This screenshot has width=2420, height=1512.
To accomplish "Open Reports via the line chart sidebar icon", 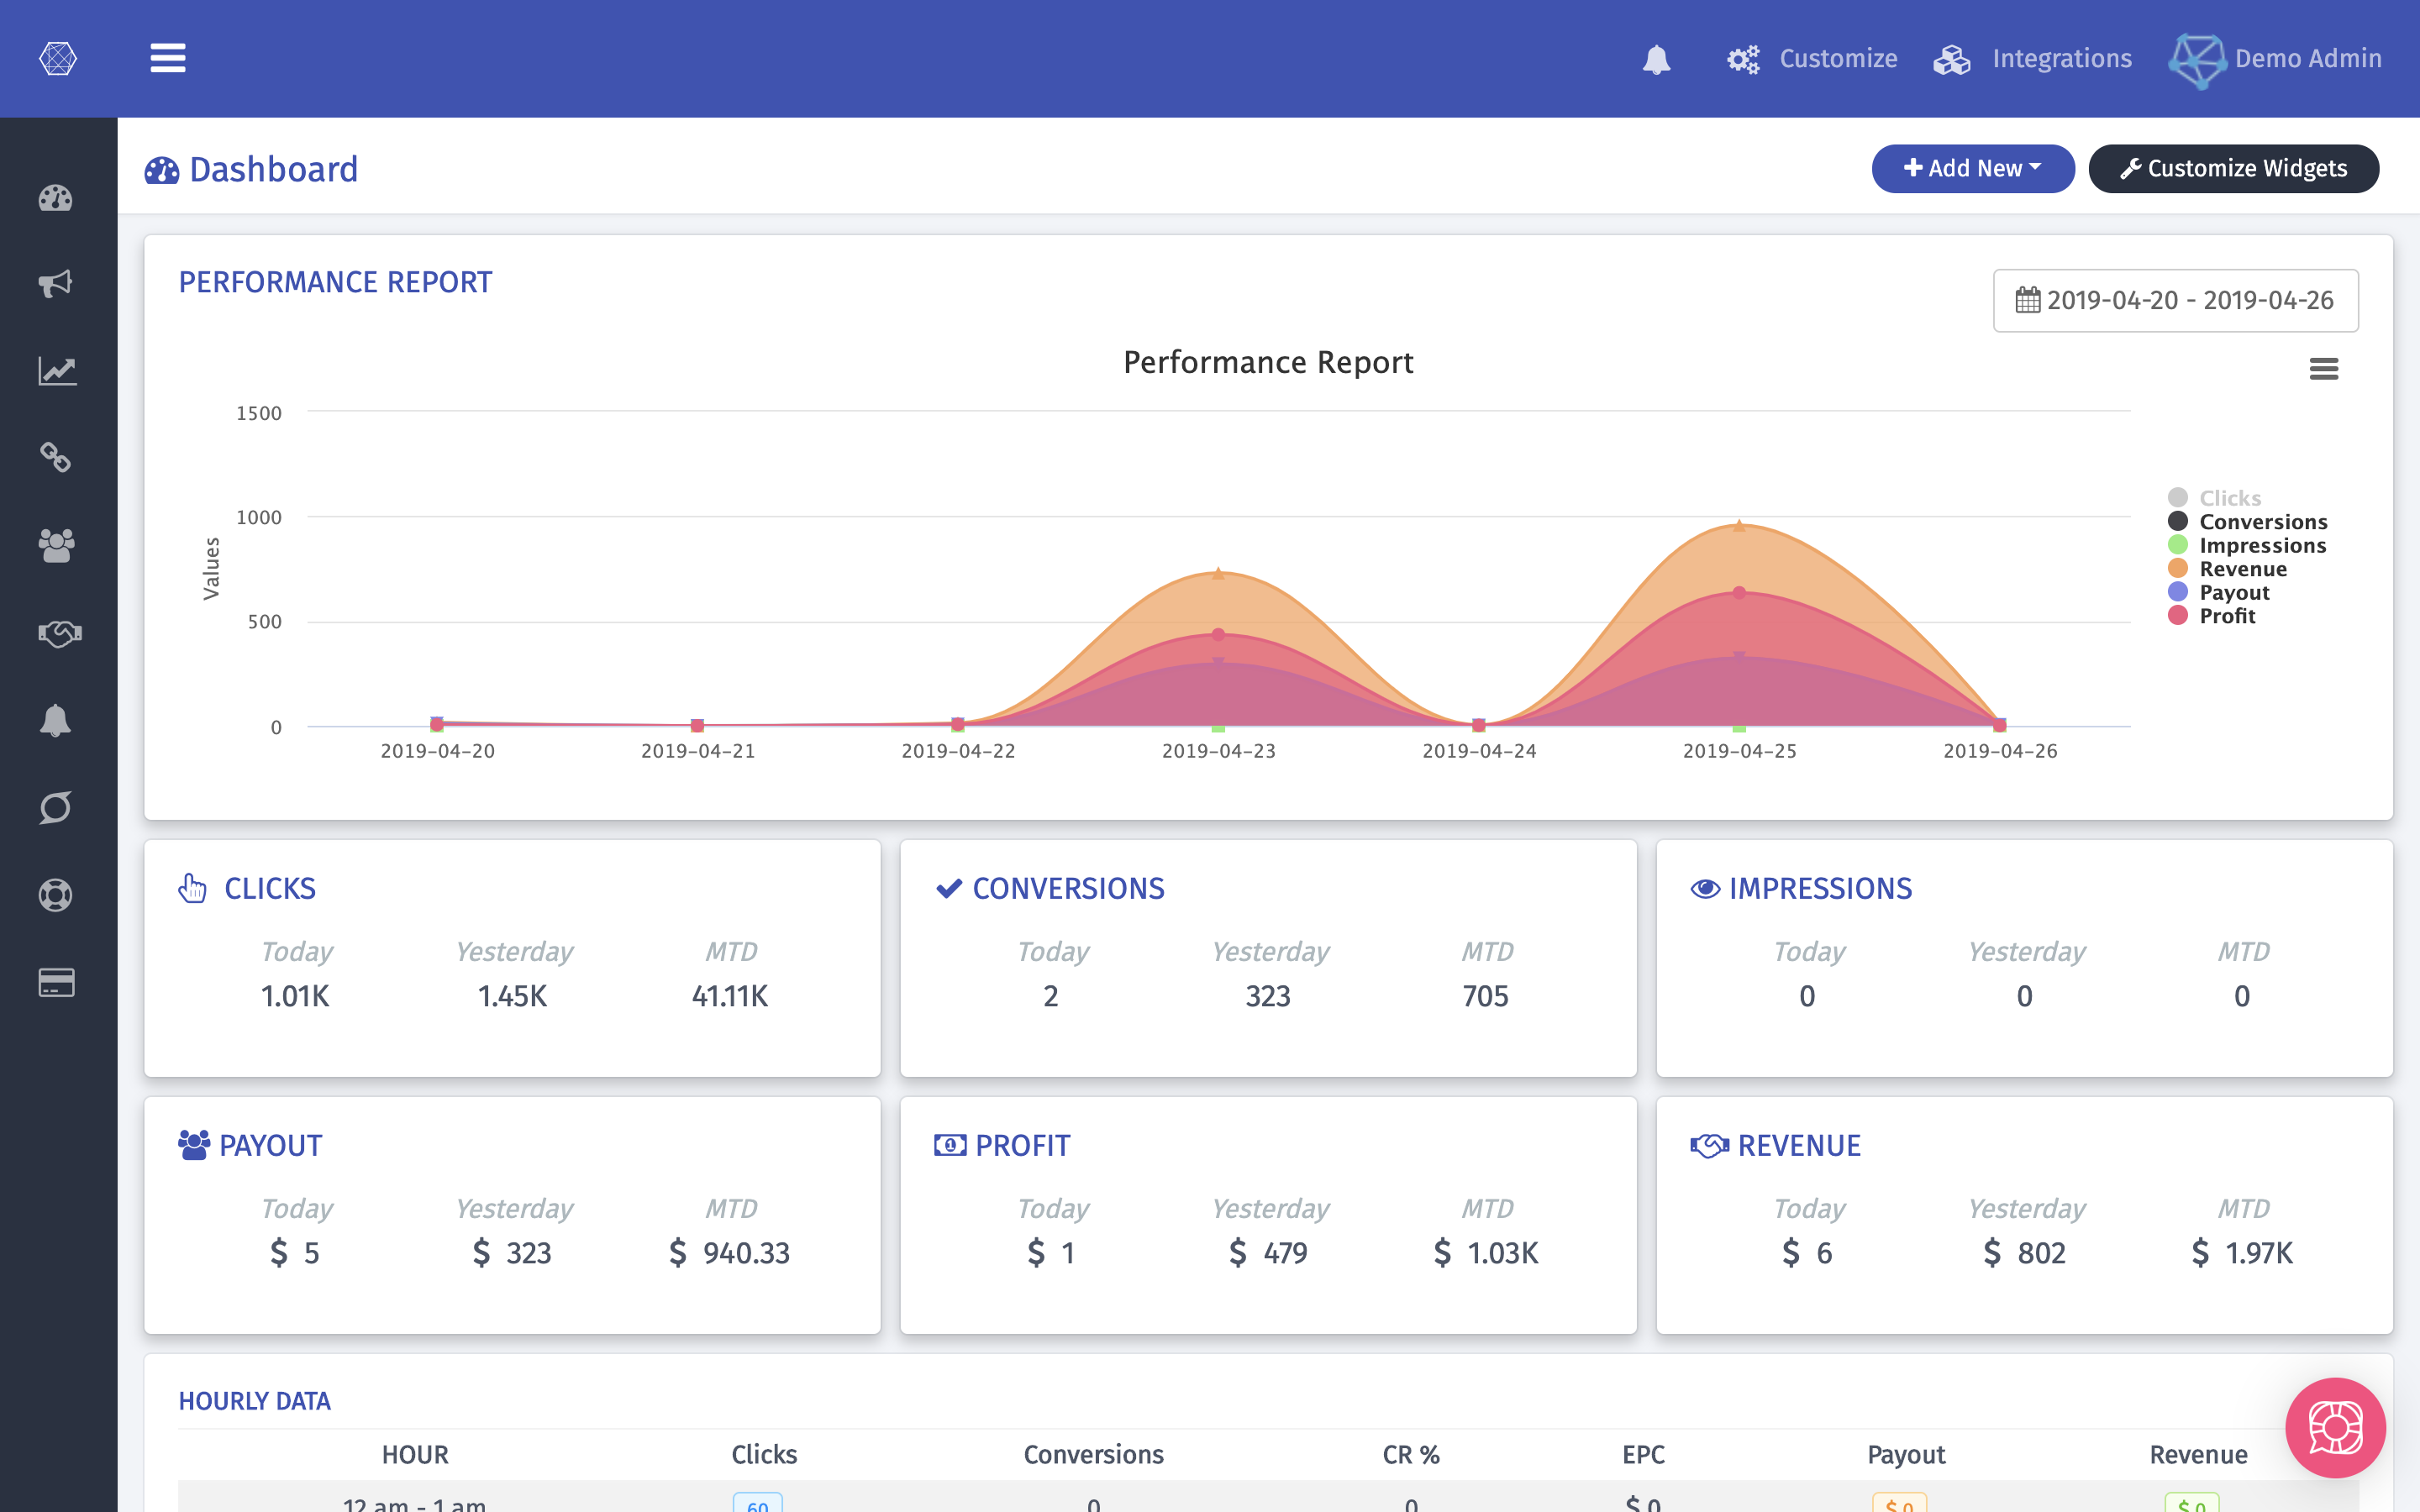I will pos(56,370).
